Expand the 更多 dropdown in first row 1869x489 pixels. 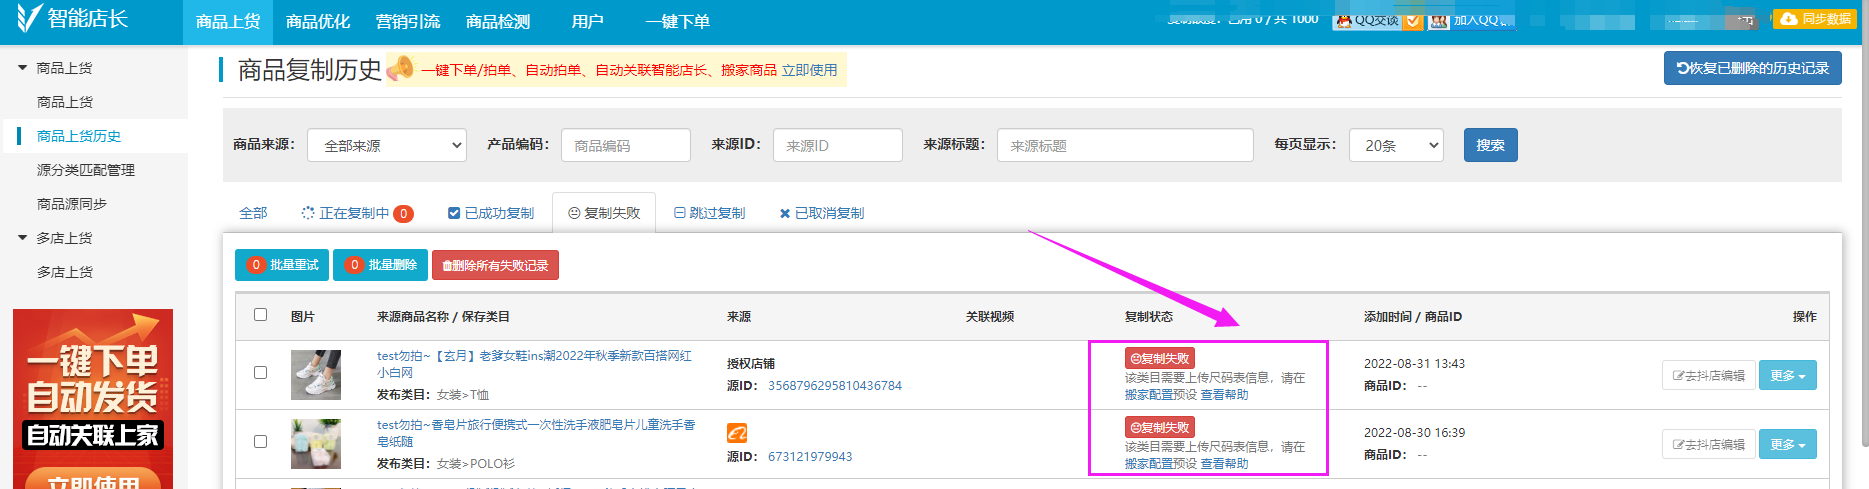pyautogui.click(x=1787, y=376)
